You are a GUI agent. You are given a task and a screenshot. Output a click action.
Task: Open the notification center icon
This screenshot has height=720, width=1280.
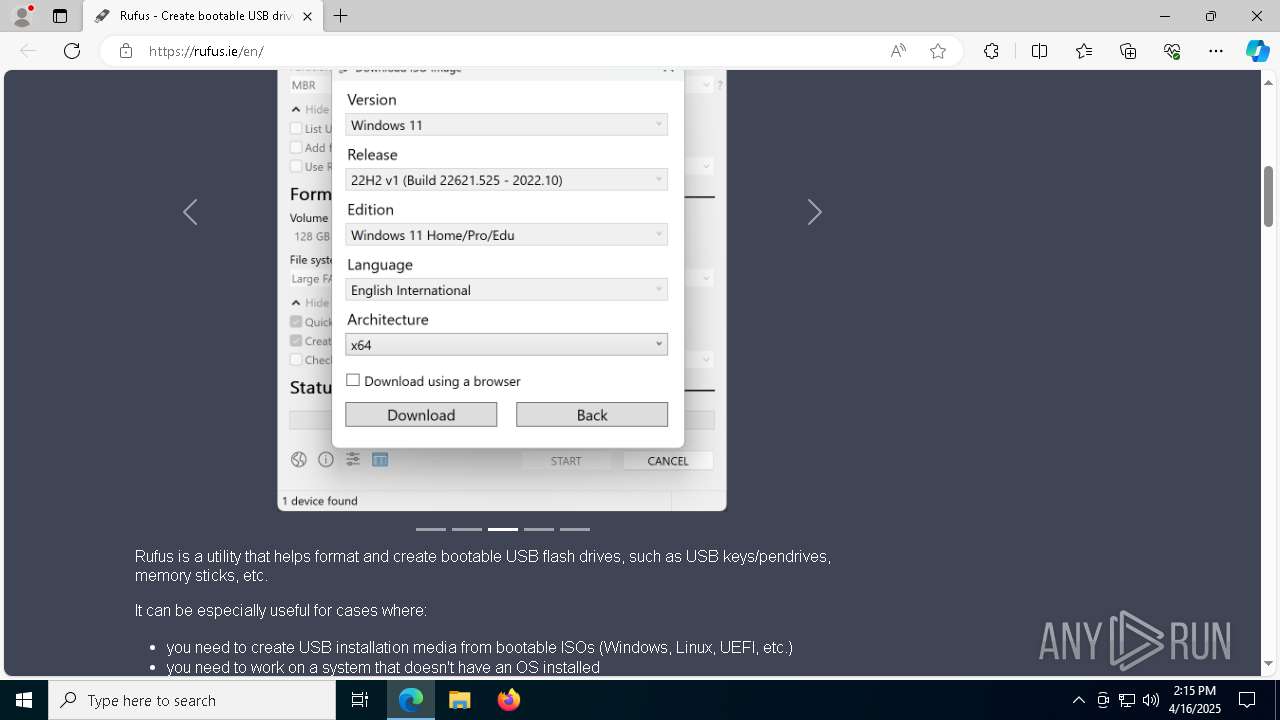1247,700
